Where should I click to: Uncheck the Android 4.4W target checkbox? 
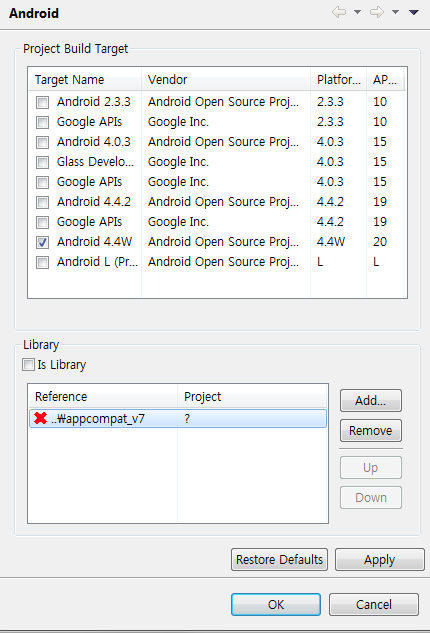click(42, 242)
